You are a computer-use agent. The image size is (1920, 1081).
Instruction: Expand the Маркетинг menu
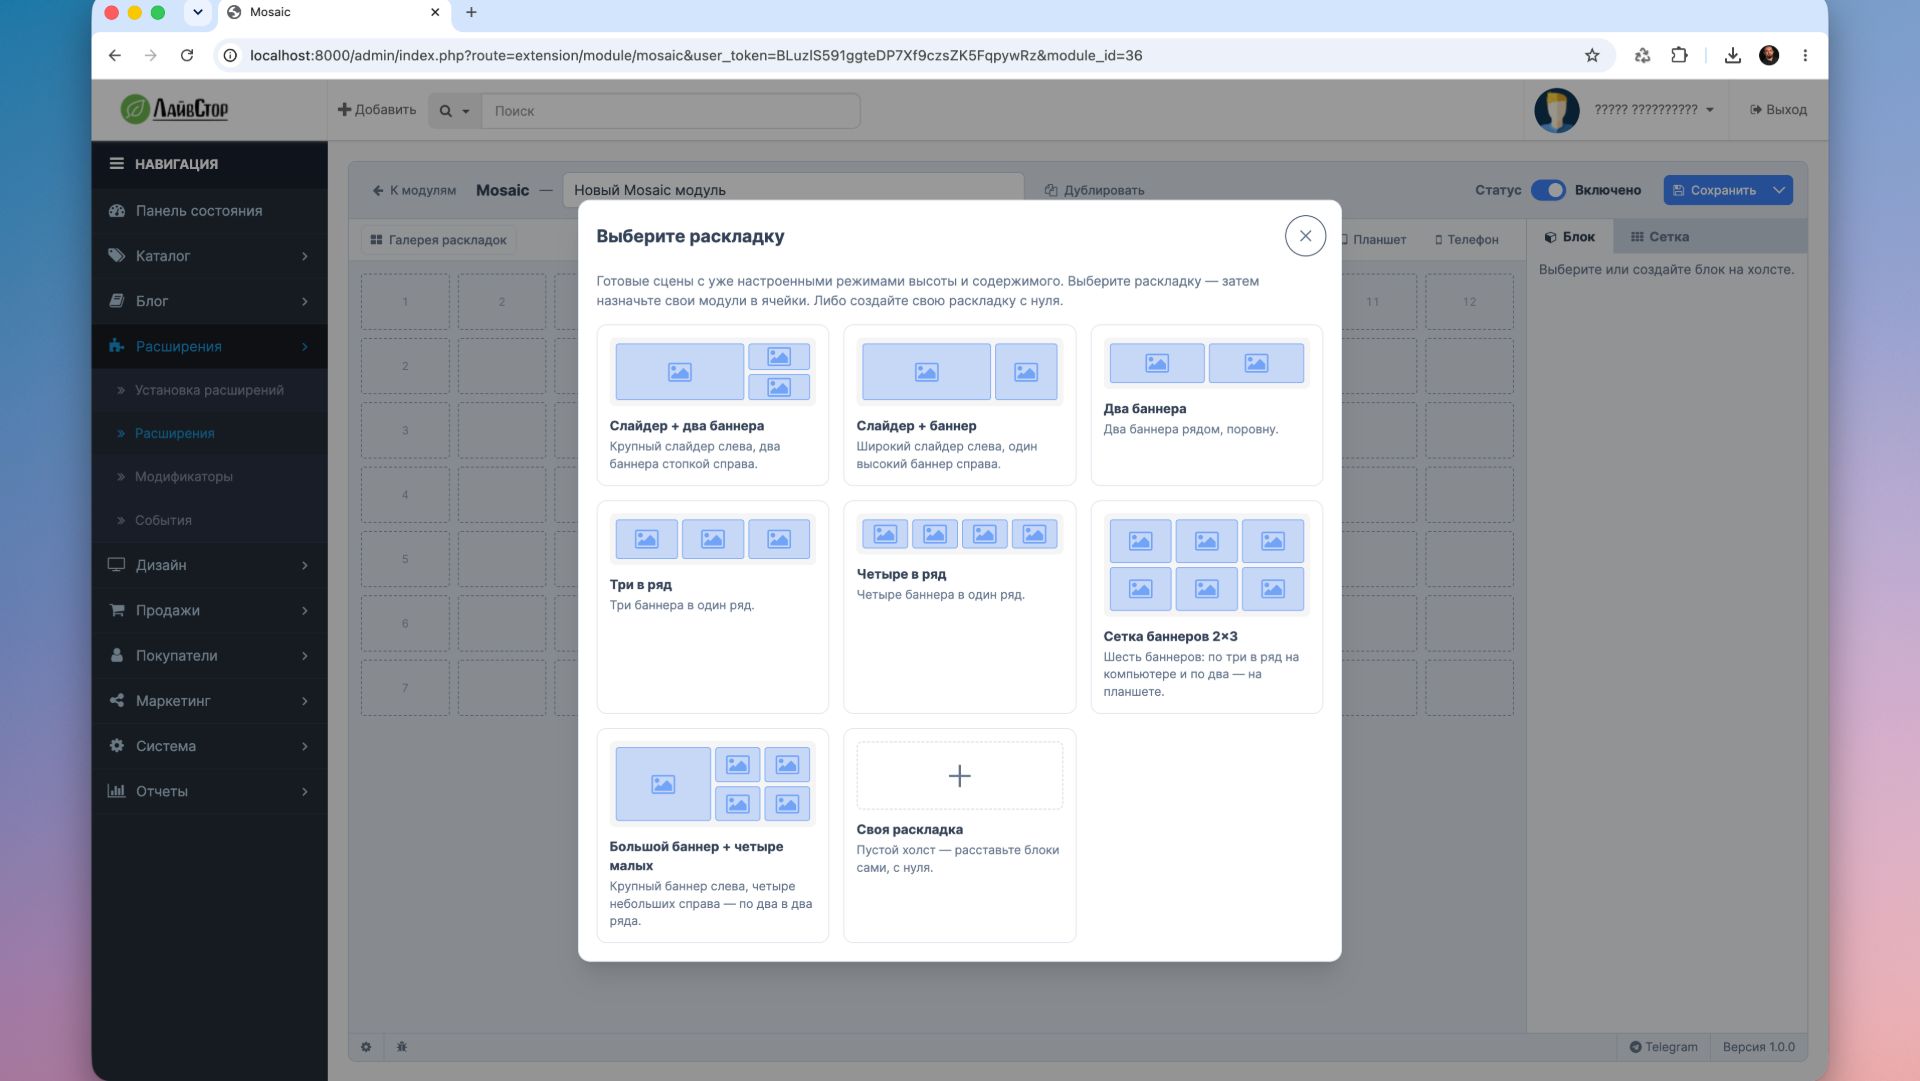(209, 701)
